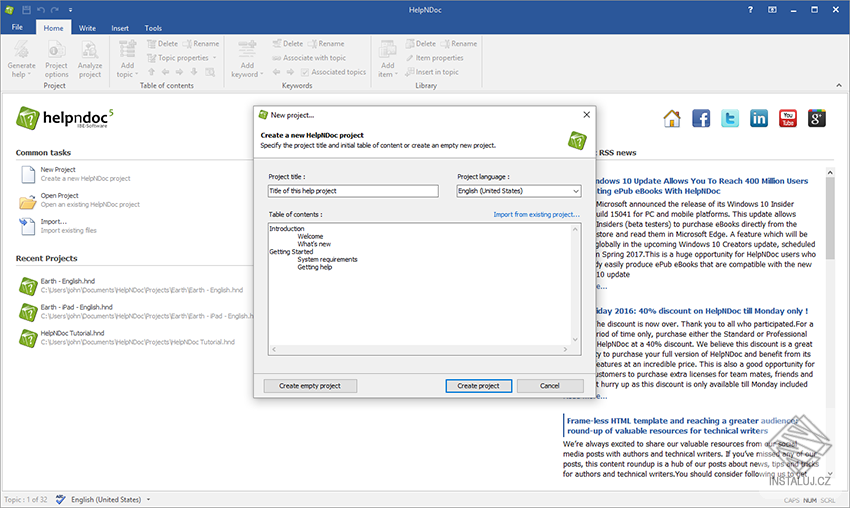Expand the Add topic dropdown arrow
The height and width of the screenshot is (508, 850).
tap(136, 74)
